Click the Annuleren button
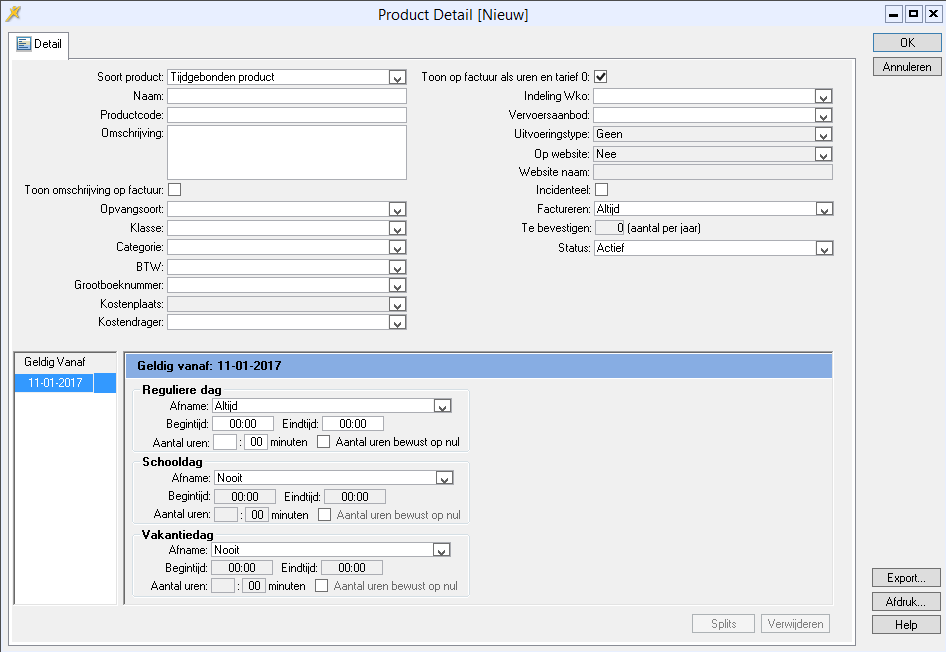946x652 pixels. point(907,67)
